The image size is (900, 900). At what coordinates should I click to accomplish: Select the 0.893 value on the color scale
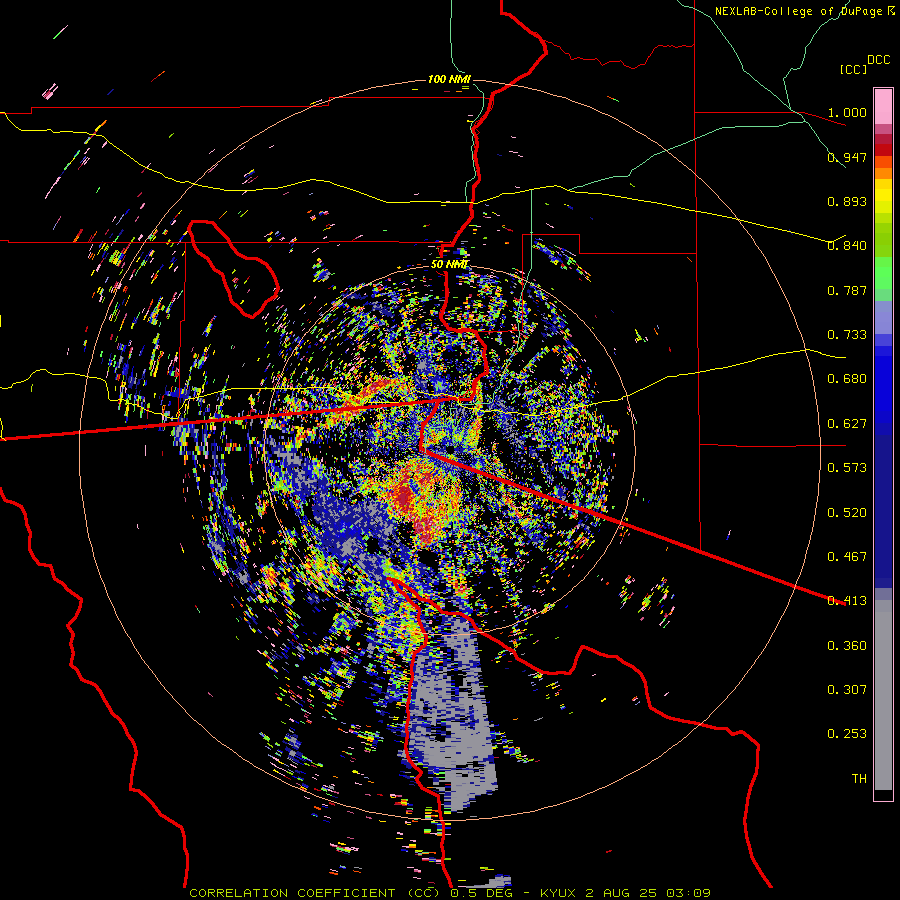coord(847,201)
